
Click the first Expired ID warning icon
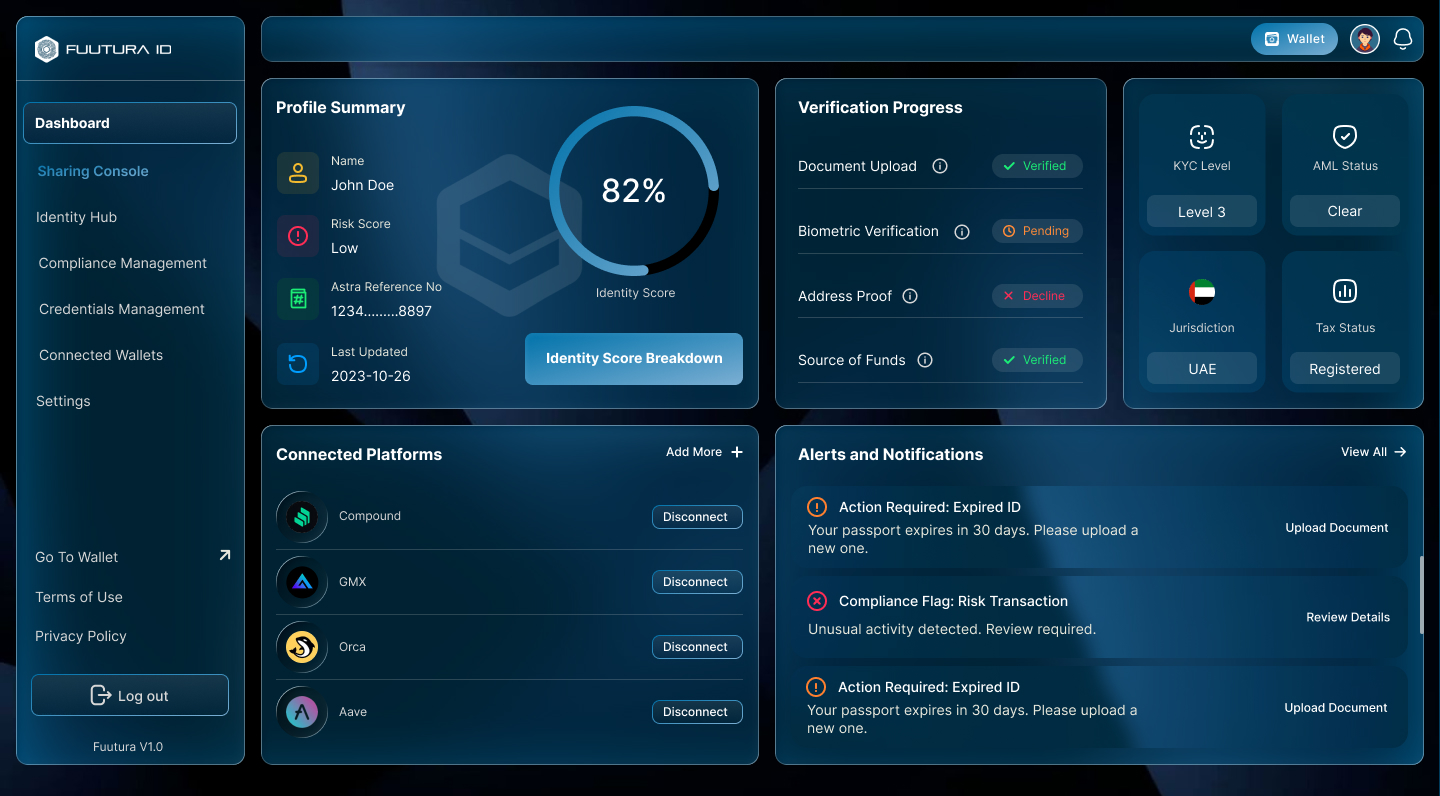(817, 507)
